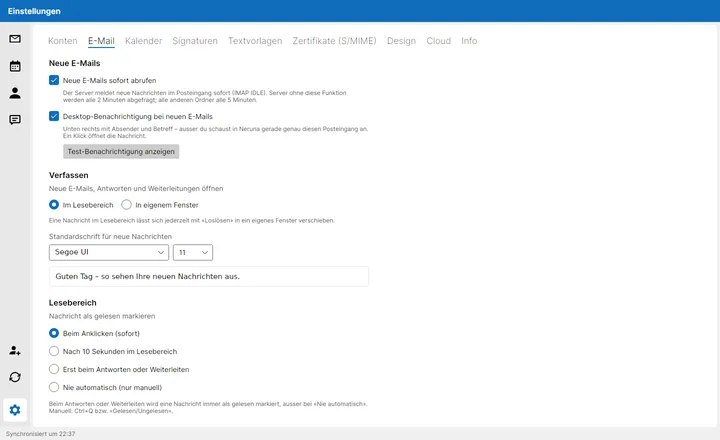The width and height of the screenshot is (720, 440).
Task: Open the chat message icon in sidebar
Action: pyautogui.click(x=15, y=120)
